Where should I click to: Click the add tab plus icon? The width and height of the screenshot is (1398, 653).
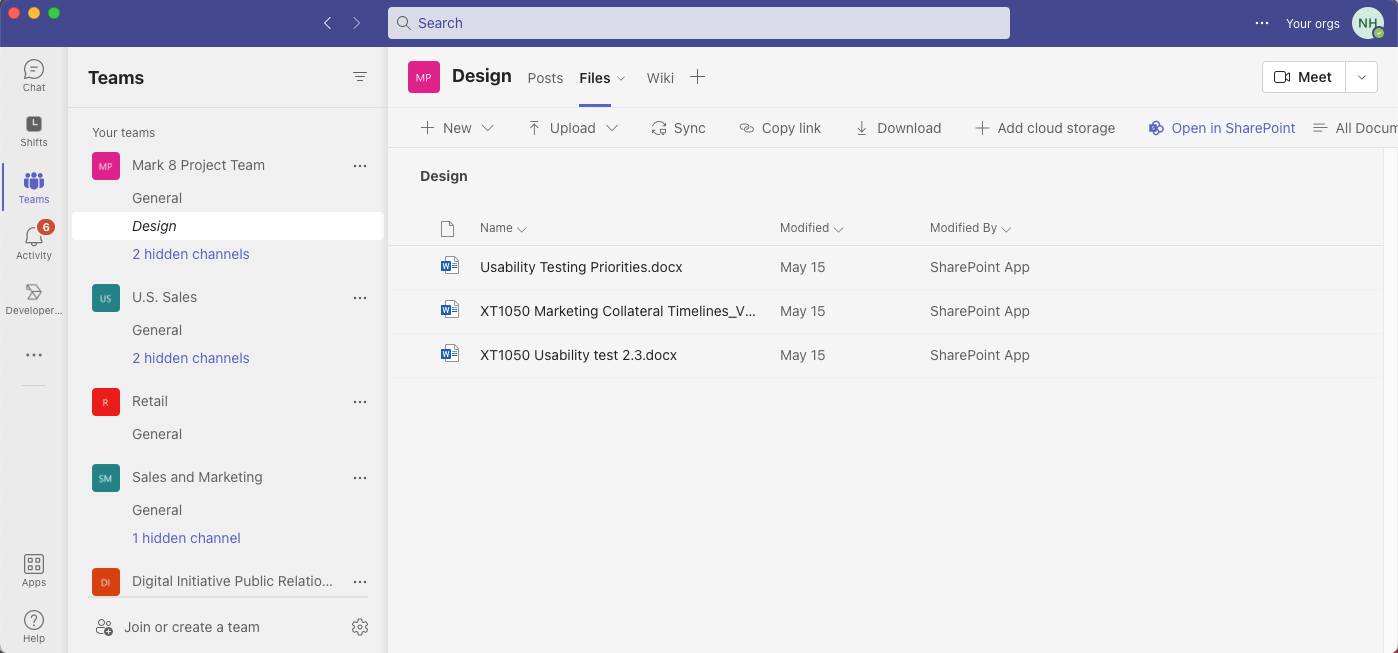[698, 77]
